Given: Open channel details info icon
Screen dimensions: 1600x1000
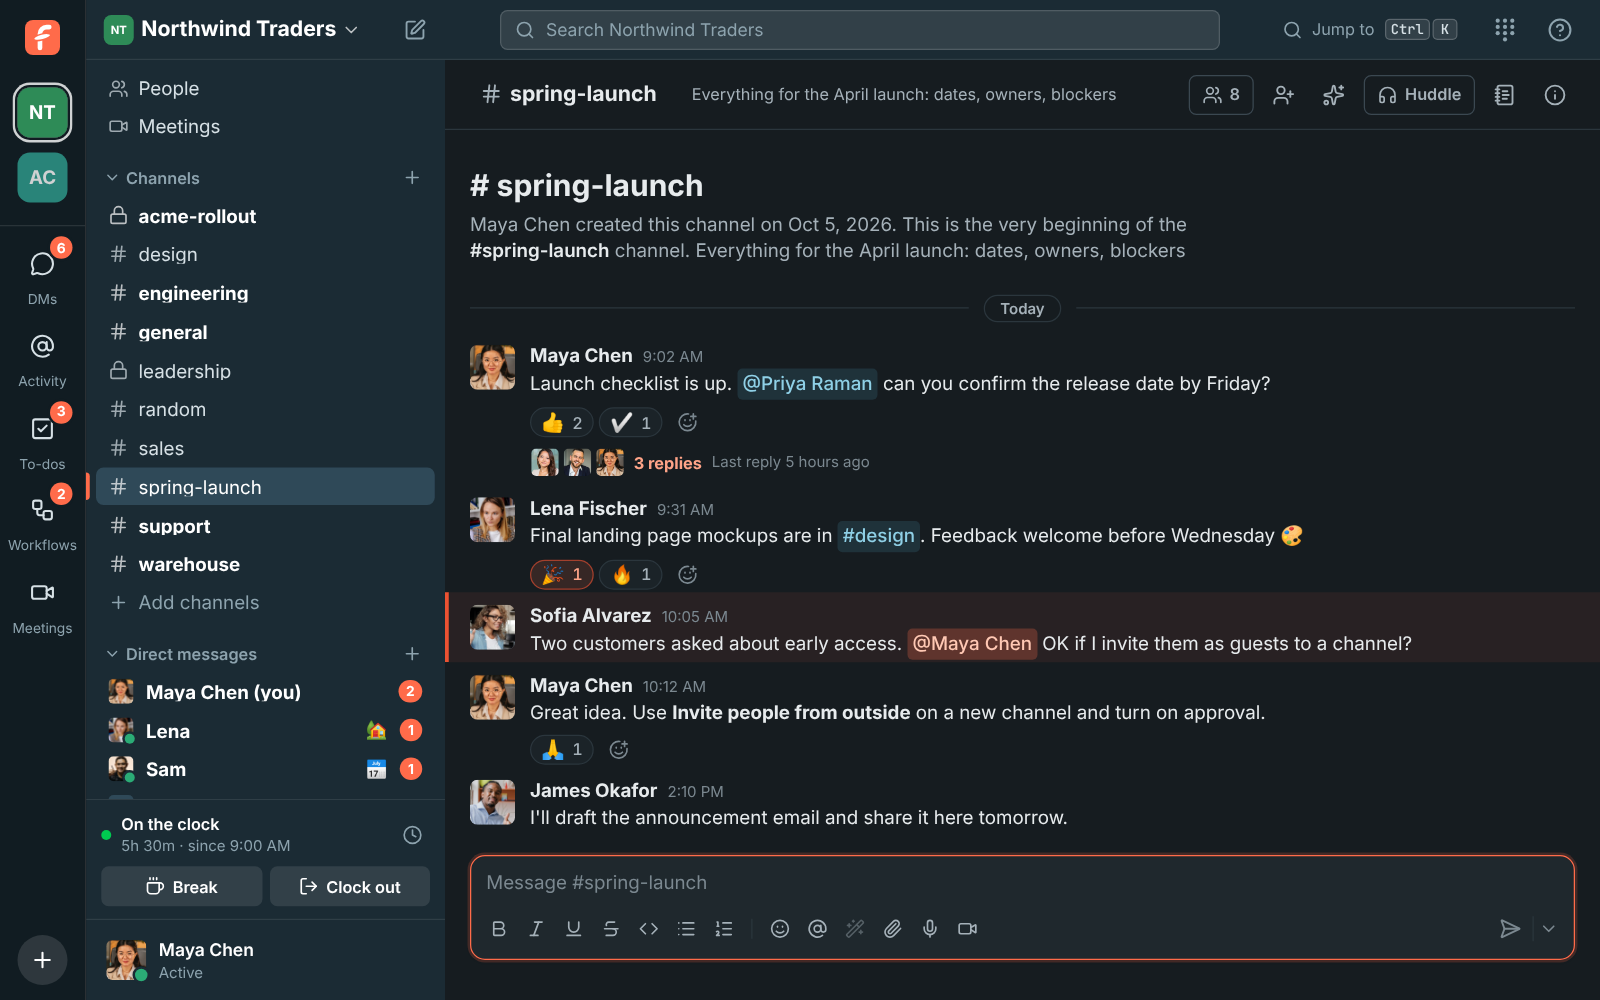Looking at the screenshot, I should [x=1554, y=95].
